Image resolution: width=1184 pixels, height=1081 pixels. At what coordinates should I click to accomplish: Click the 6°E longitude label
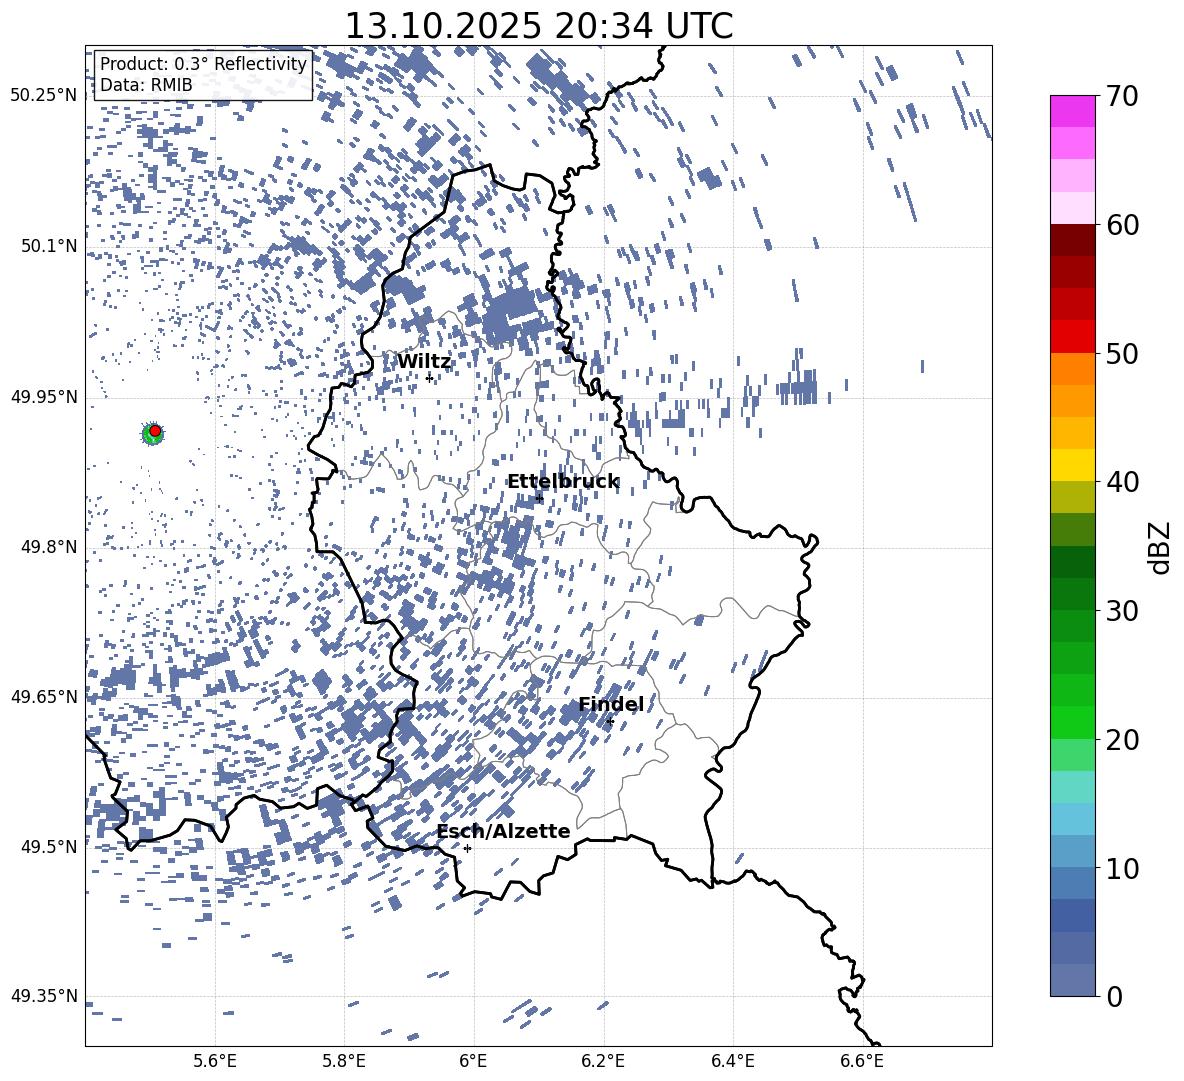pyautogui.click(x=473, y=1061)
